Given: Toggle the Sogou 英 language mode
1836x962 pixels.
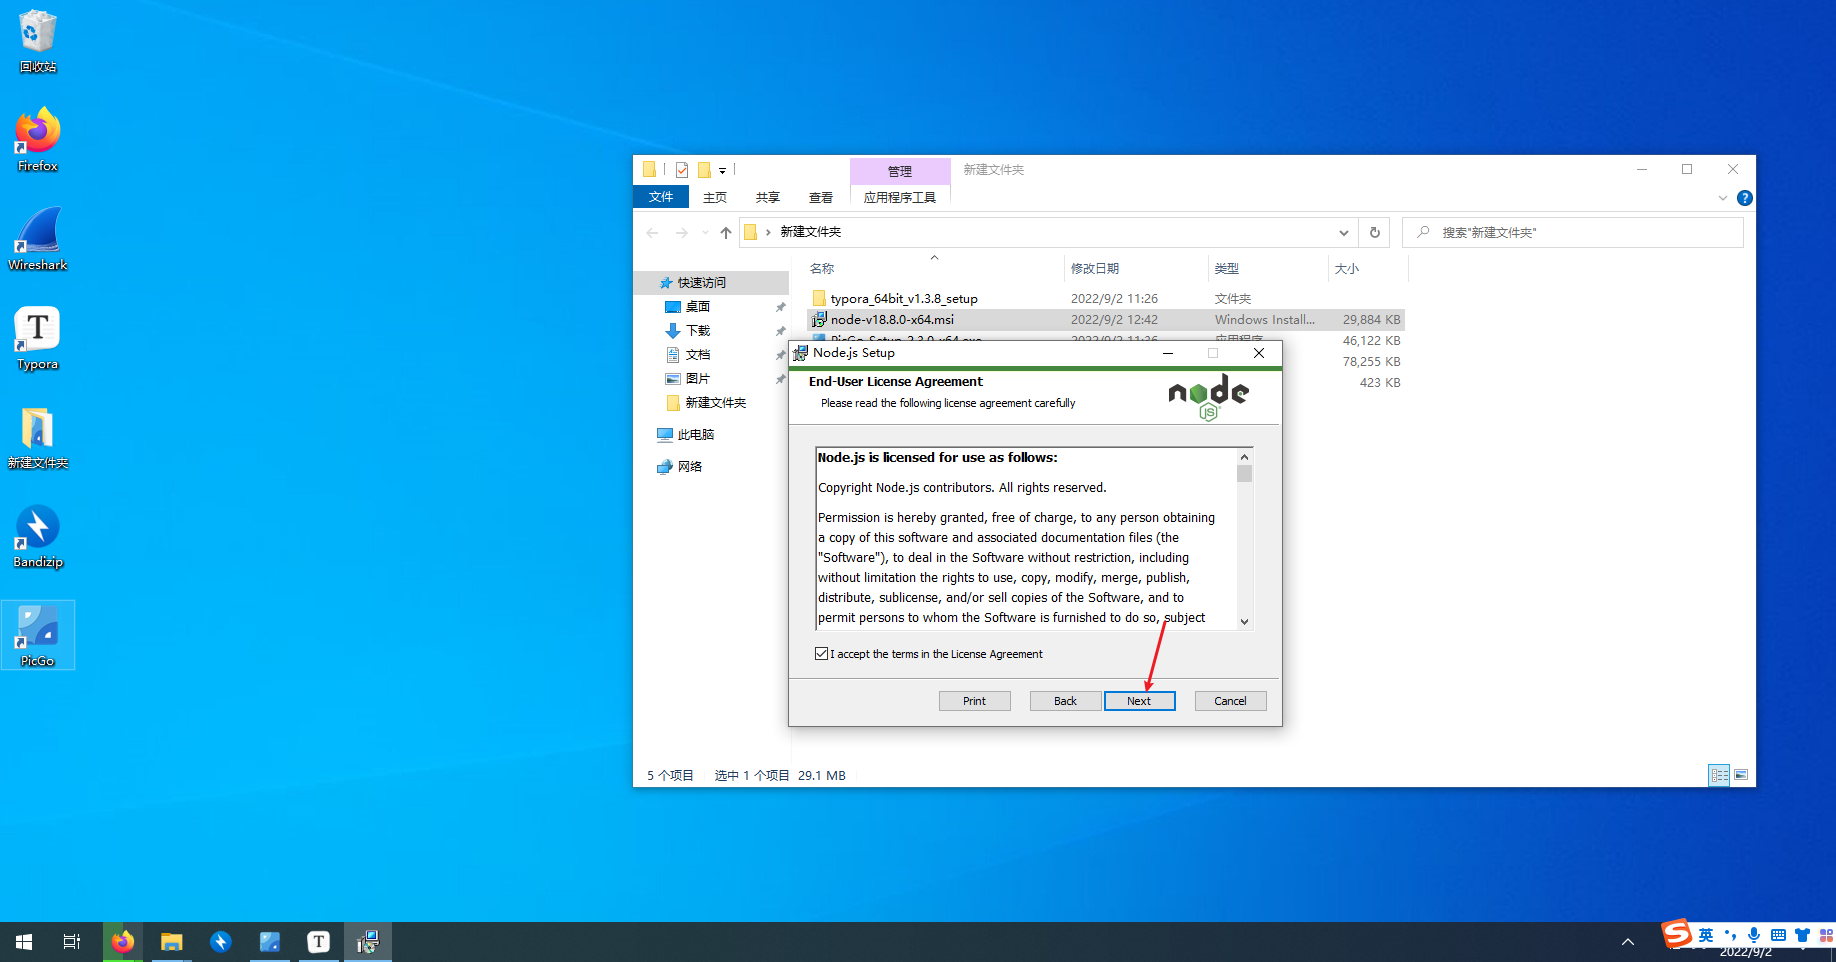Looking at the screenshot, I should point(1706,935).
